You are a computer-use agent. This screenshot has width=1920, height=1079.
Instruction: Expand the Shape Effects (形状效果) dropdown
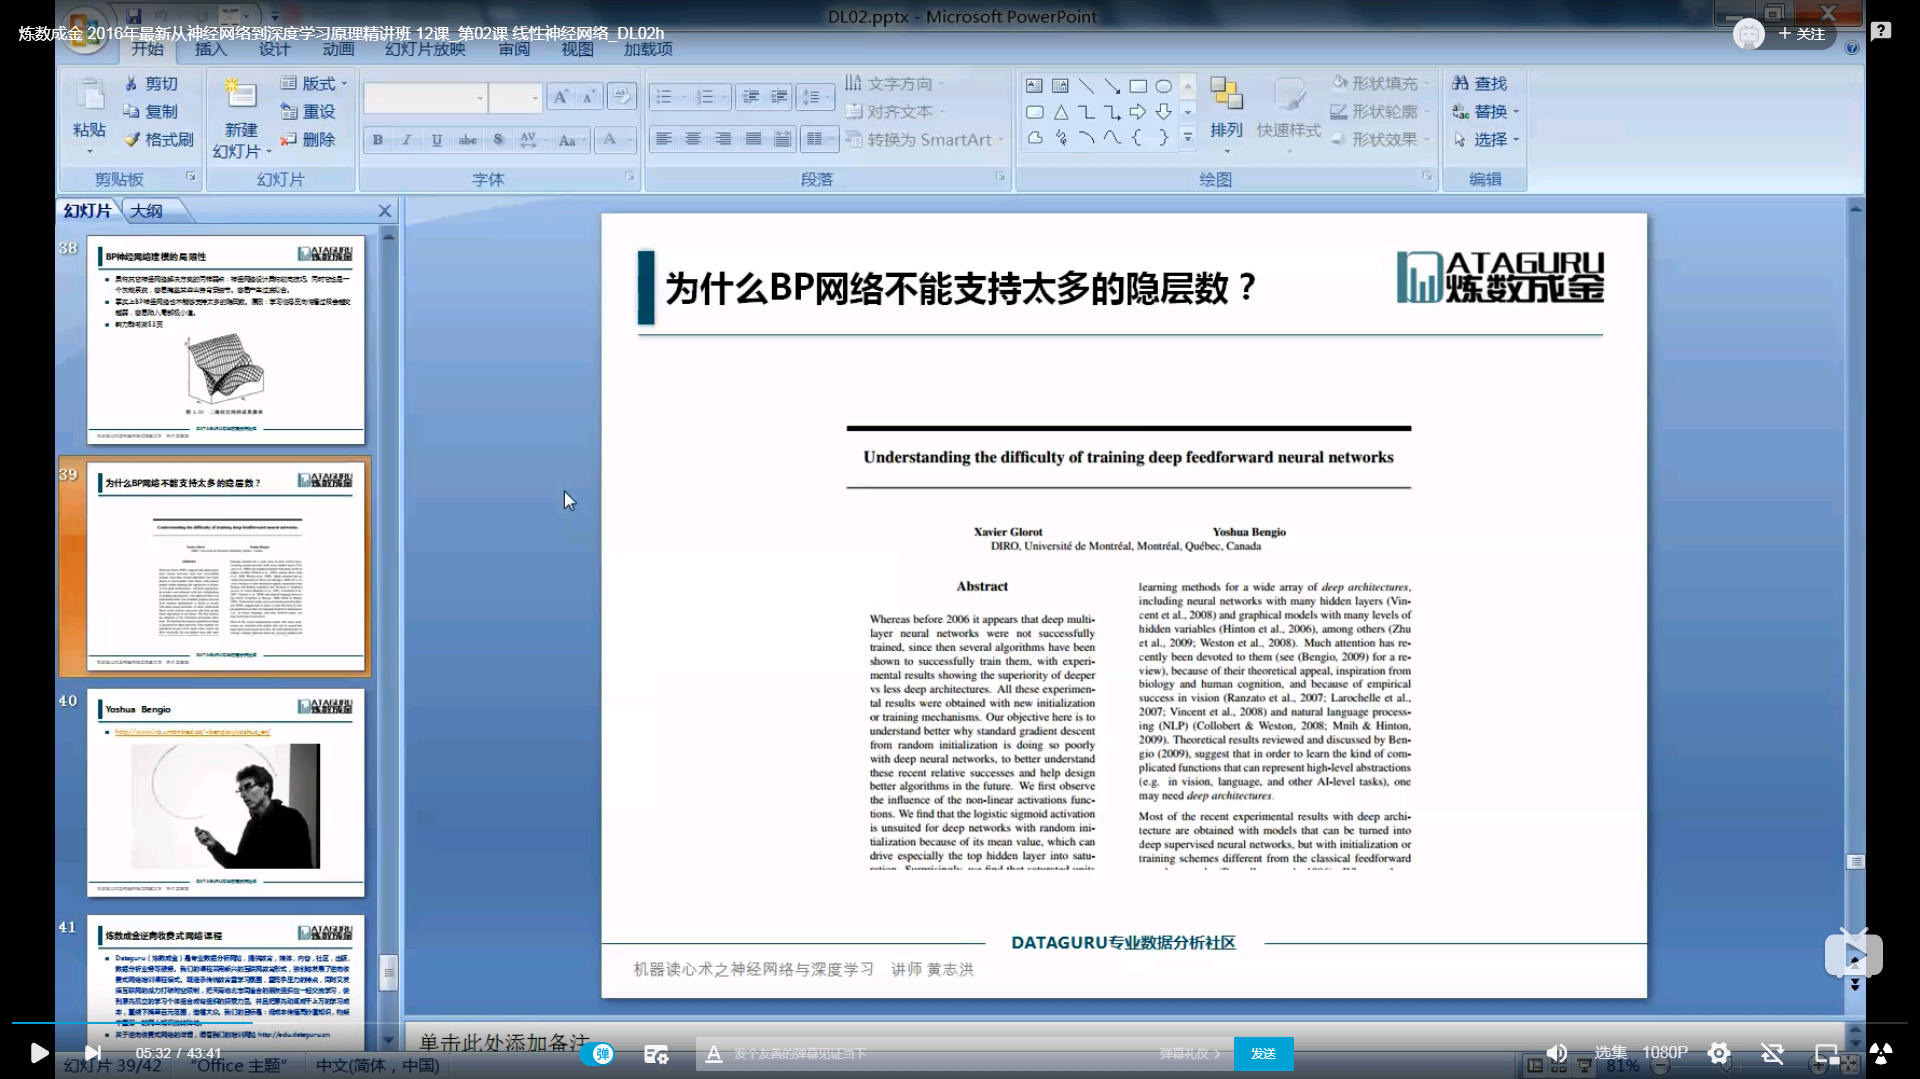click(1381, 139)
